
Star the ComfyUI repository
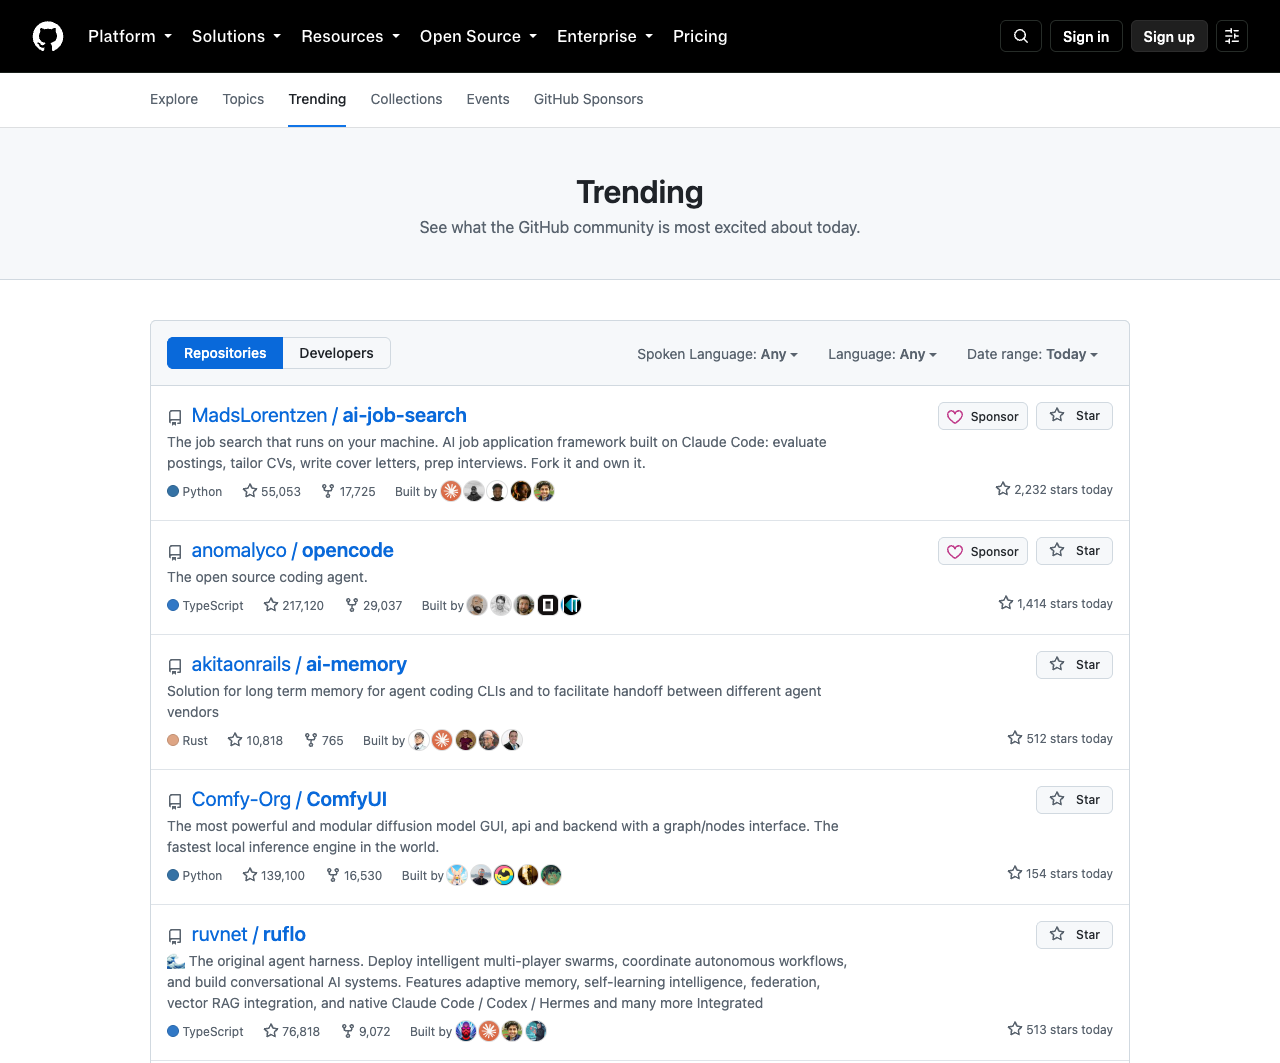[x=1074, y=800]
